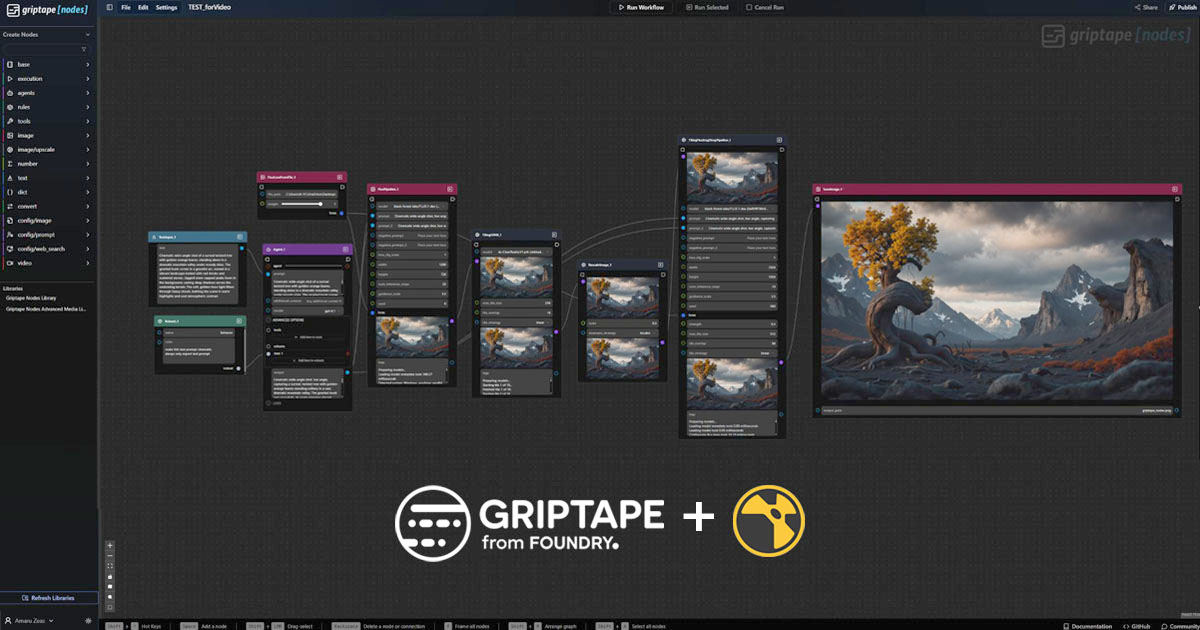Image resolution: width=1200 pixels, height=630 pixels.
Task: Collapse the RescaleImage_1 node header icon
Action: [661, 265]
